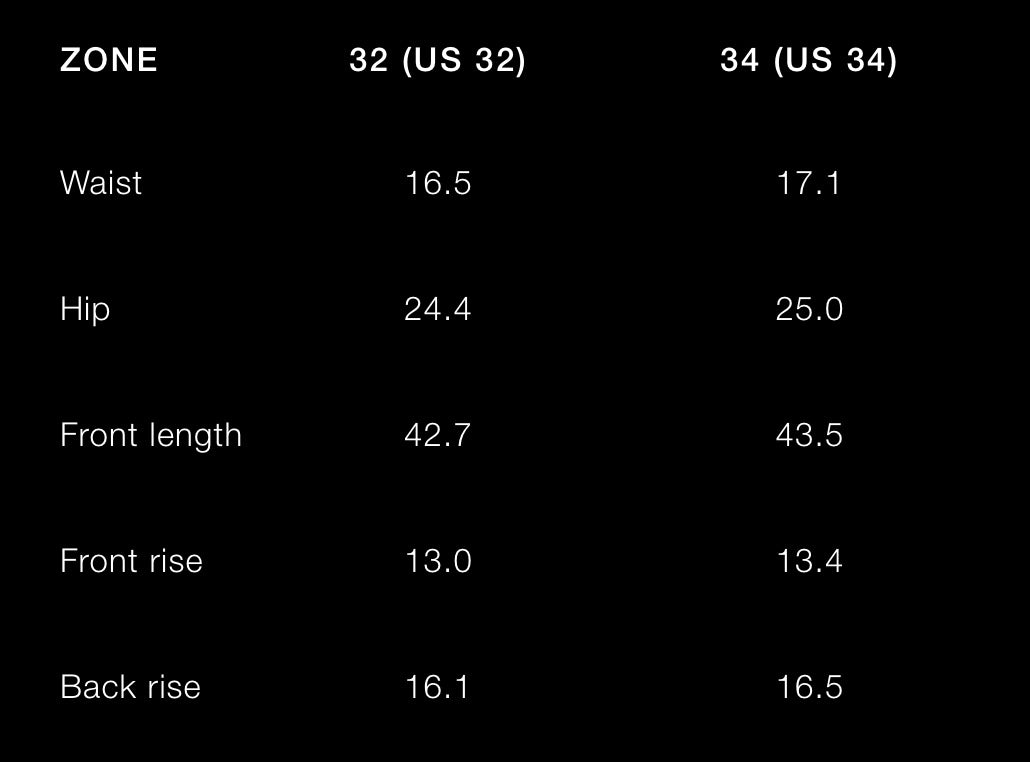This screenshot has height=762, width=1030.
Task: Click the Waist value 16.5 for size 32
Action: pos(437,183)
